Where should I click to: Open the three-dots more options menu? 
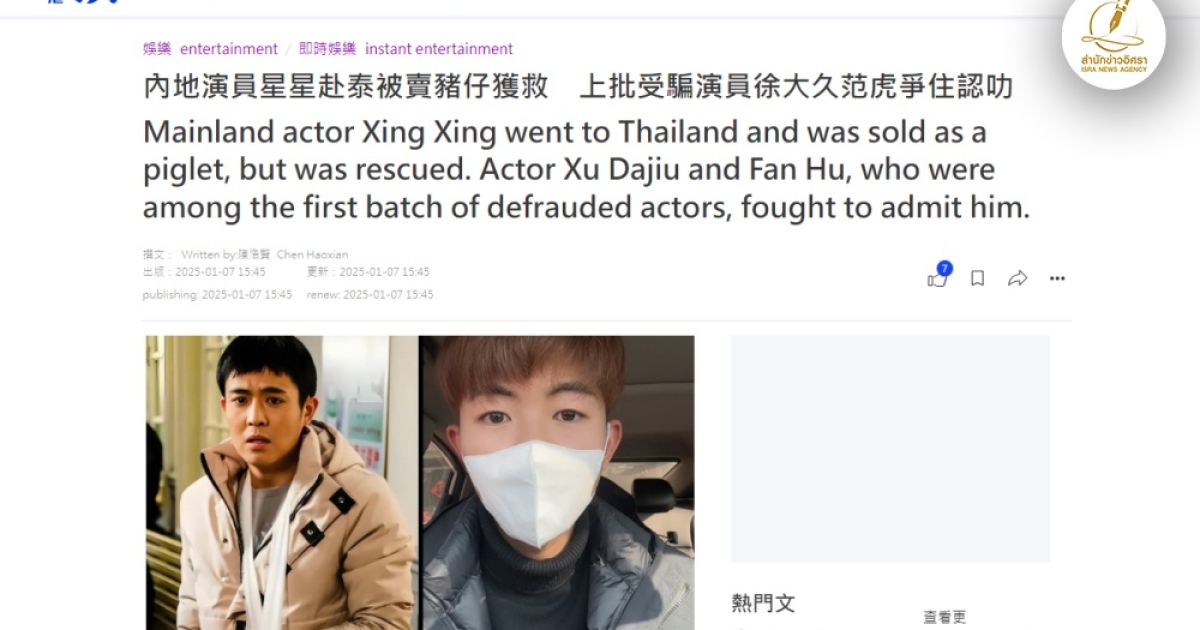1057,278
